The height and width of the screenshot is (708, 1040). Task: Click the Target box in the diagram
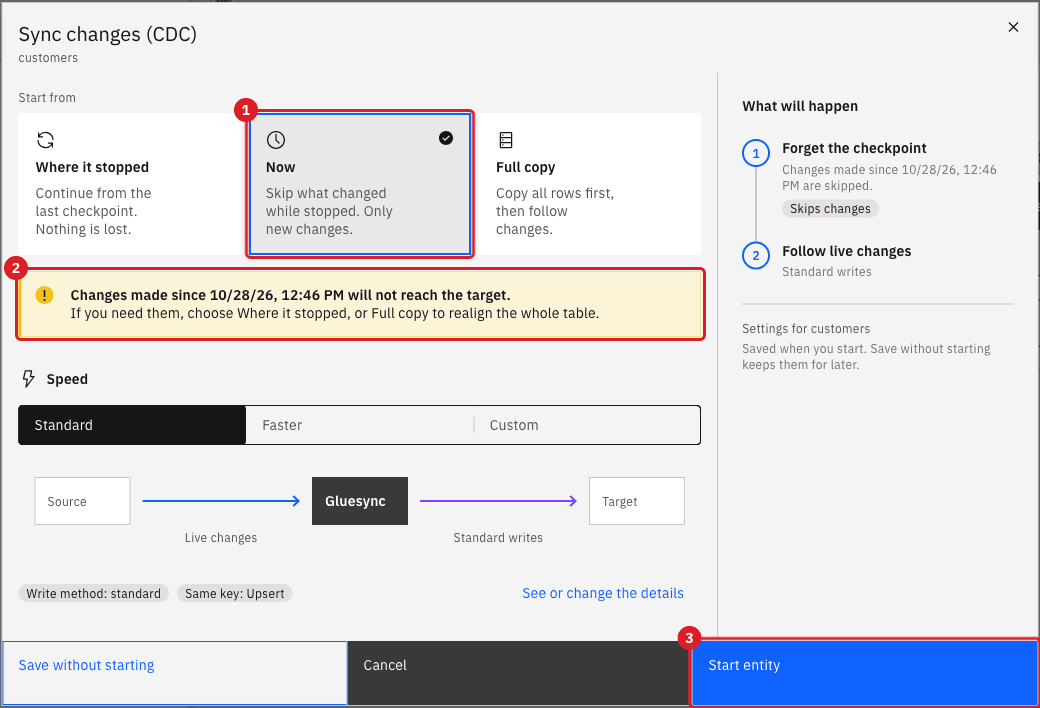(637, 501)
